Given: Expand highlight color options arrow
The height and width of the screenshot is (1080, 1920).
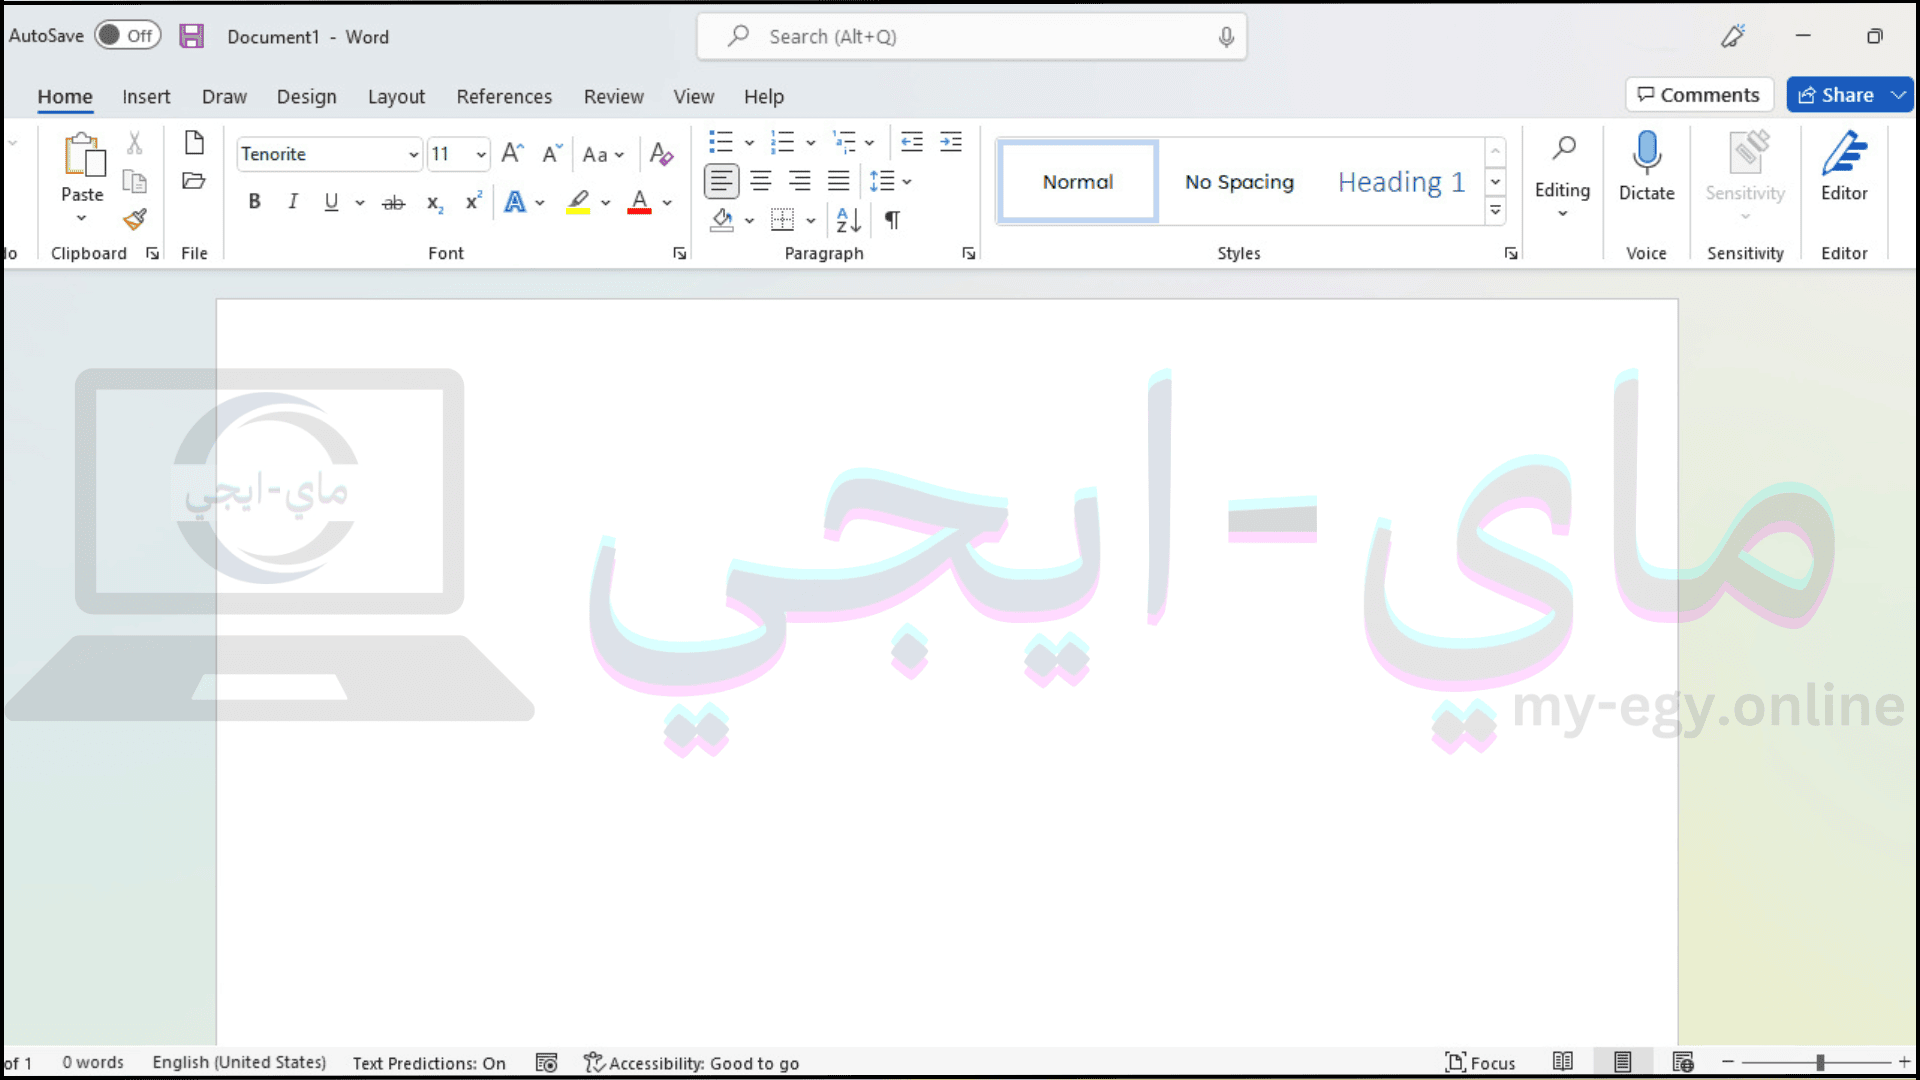Looking at the screenshot, I should (605, 203).
